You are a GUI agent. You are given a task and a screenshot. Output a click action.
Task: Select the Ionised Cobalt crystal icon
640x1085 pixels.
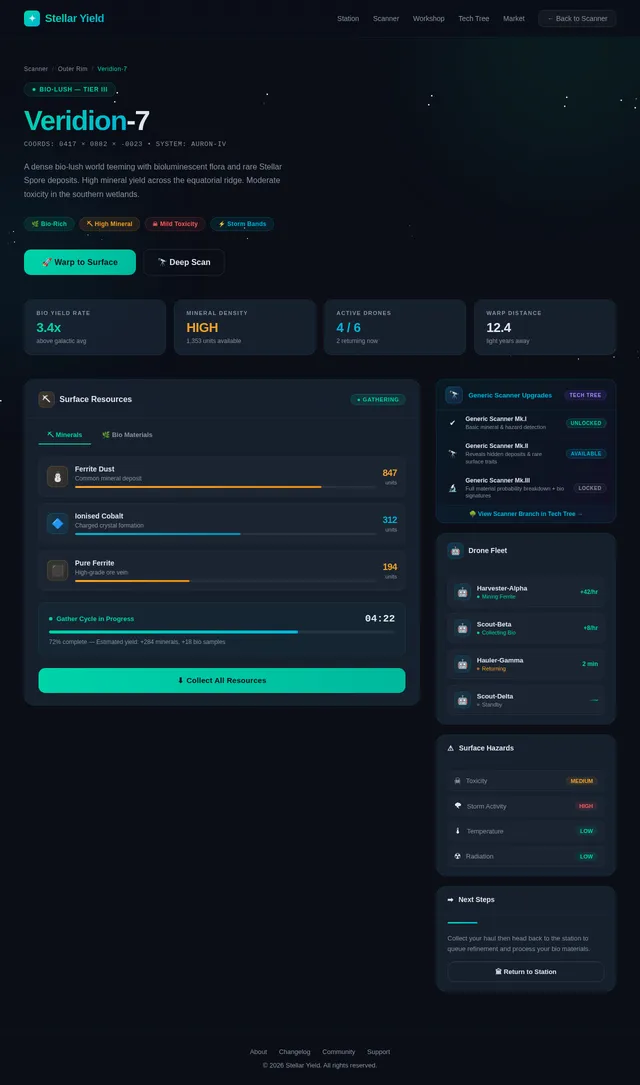point(57,523)
